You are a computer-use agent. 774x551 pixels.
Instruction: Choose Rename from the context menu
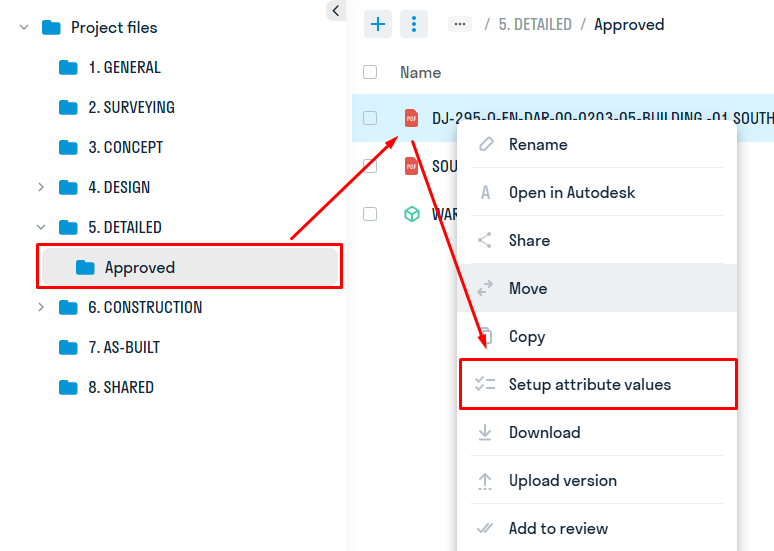pyautogui.click(x=597, y=144)
